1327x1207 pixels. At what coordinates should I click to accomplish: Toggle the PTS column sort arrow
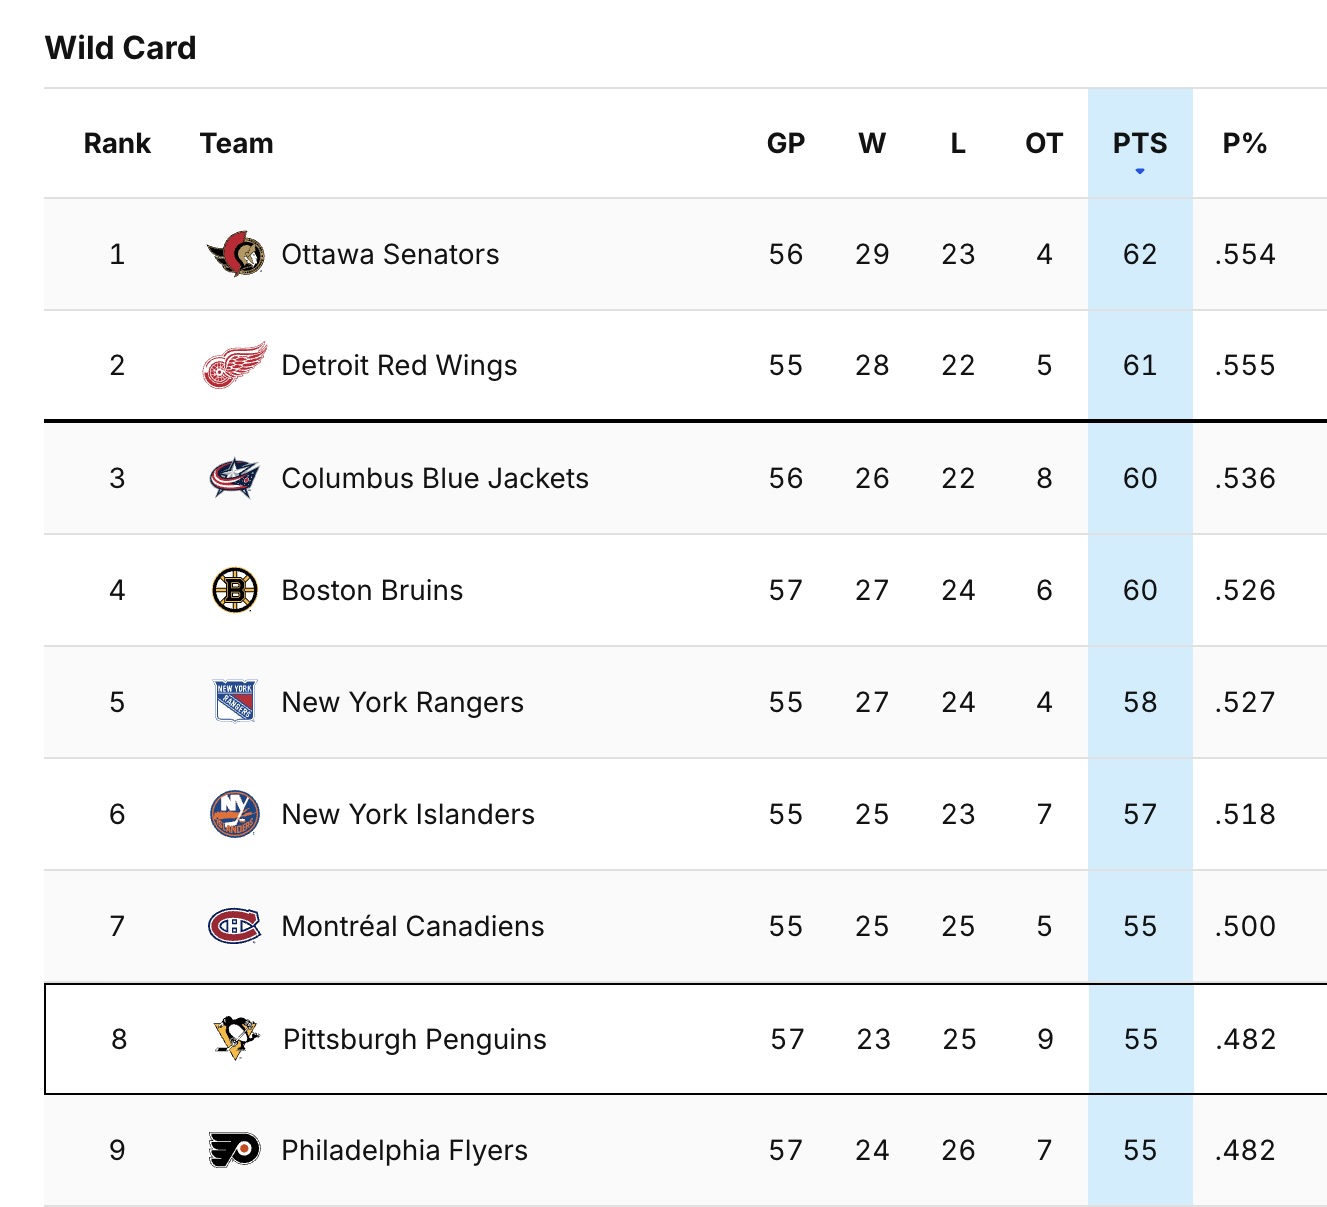pos(1140,171)
